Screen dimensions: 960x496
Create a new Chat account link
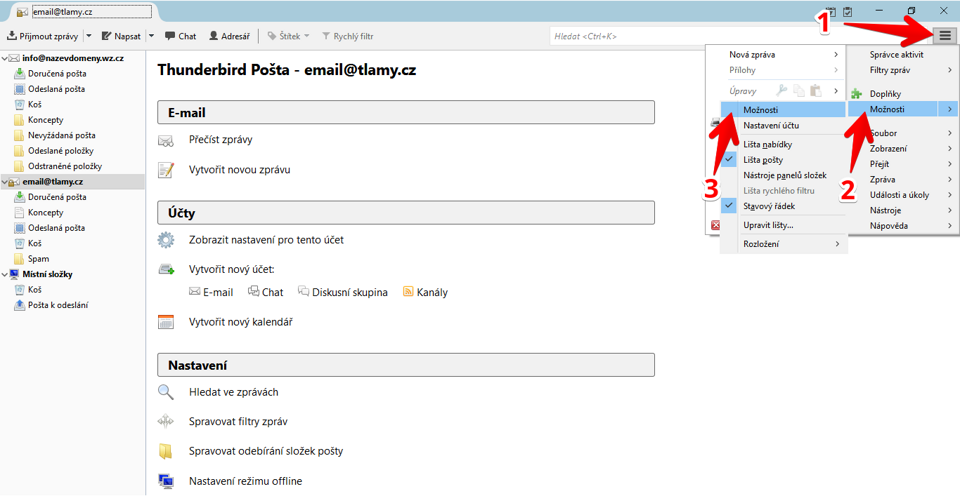tap(266, 292)
